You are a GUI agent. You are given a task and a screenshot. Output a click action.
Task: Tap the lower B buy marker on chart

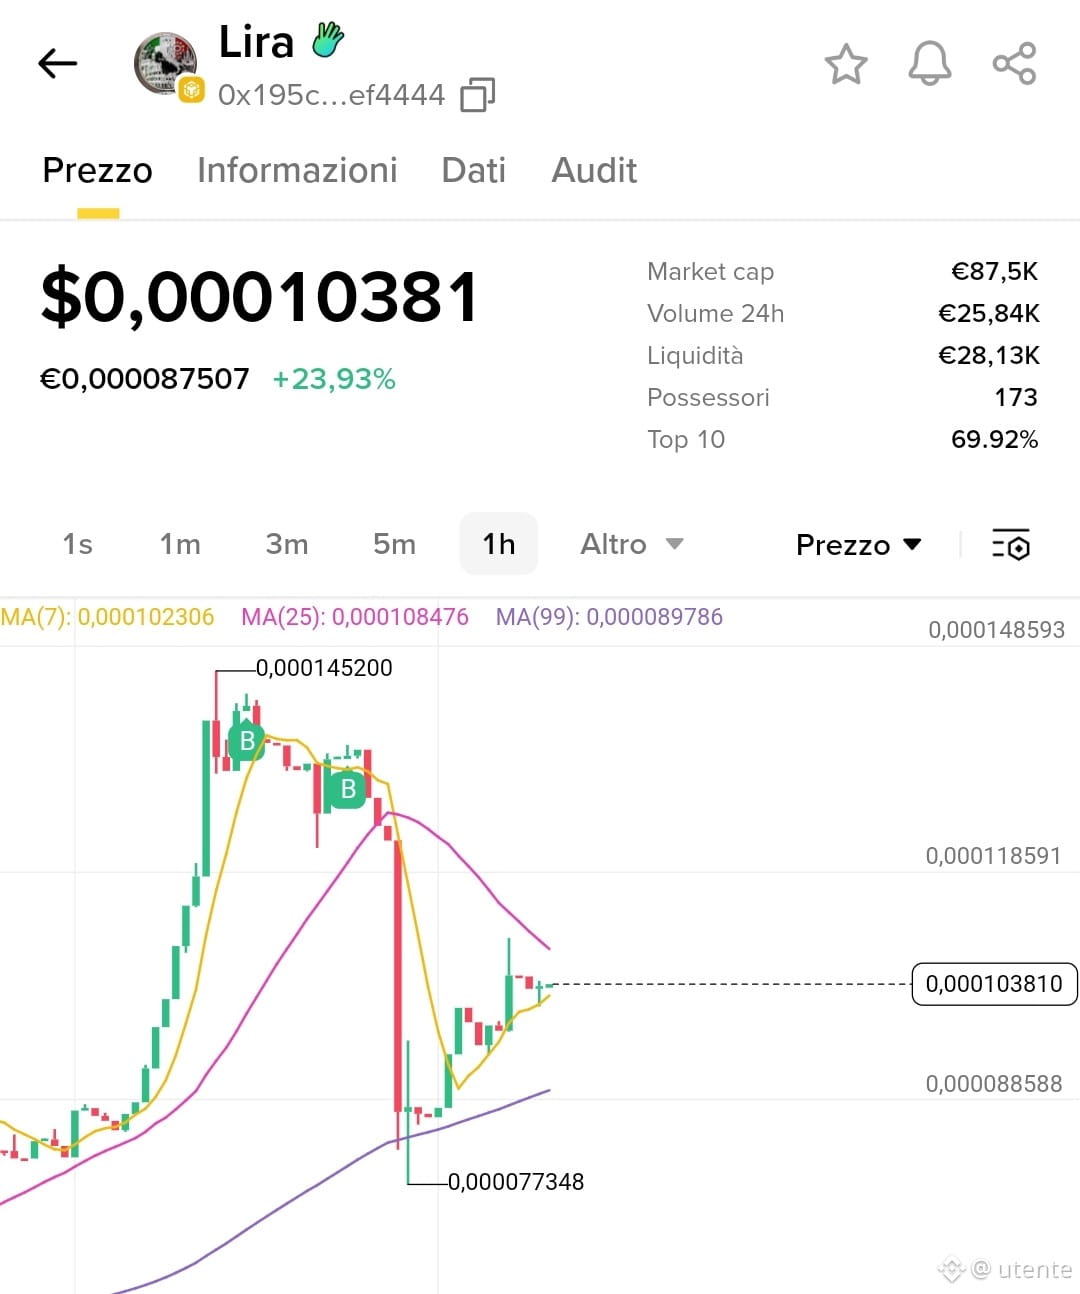(x=348, y=789)
